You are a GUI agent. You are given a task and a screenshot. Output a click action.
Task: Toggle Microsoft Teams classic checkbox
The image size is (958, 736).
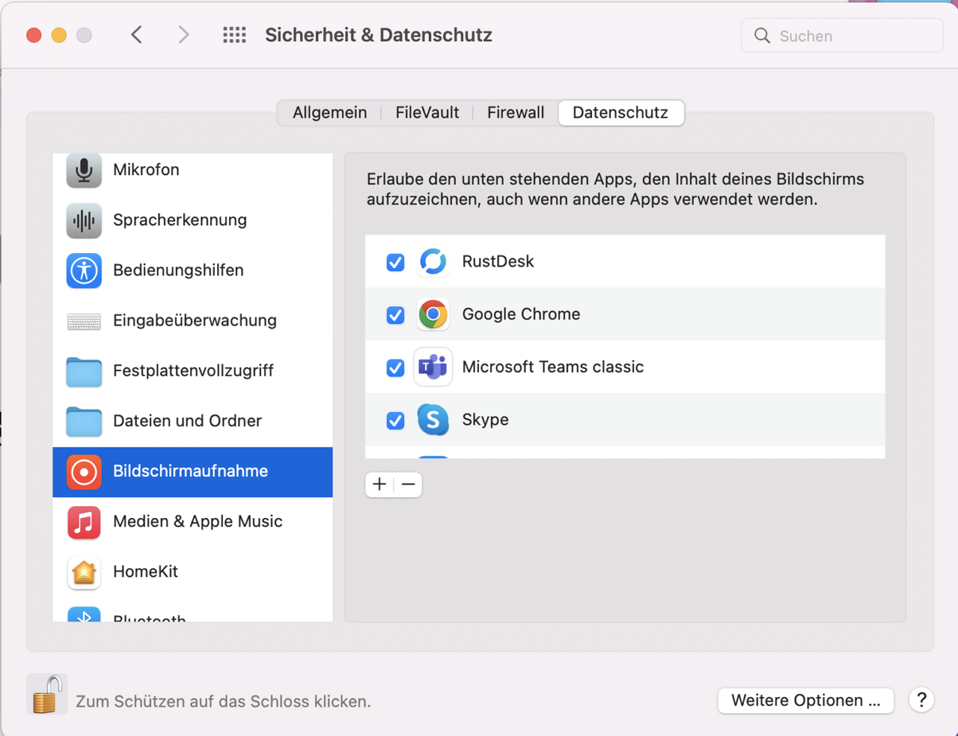(x=395, y=368)
